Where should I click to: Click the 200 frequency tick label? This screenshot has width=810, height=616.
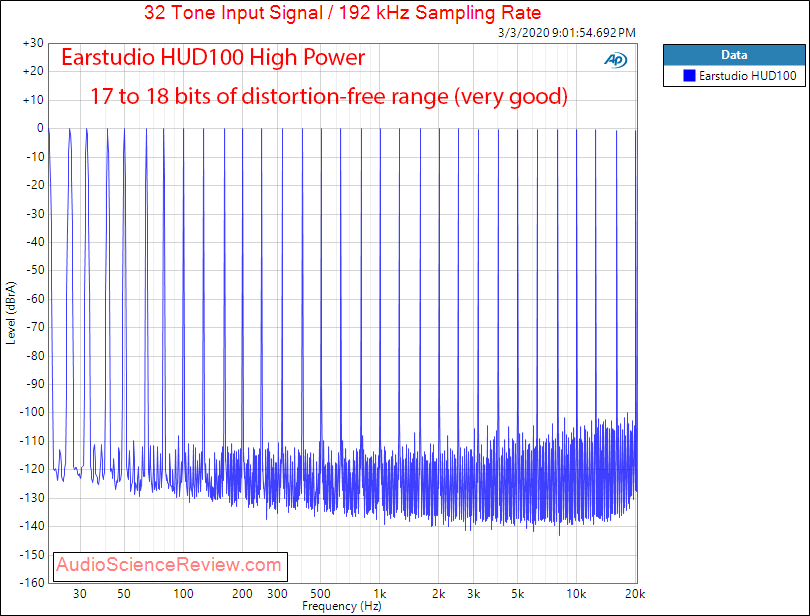tap(242, 594)
